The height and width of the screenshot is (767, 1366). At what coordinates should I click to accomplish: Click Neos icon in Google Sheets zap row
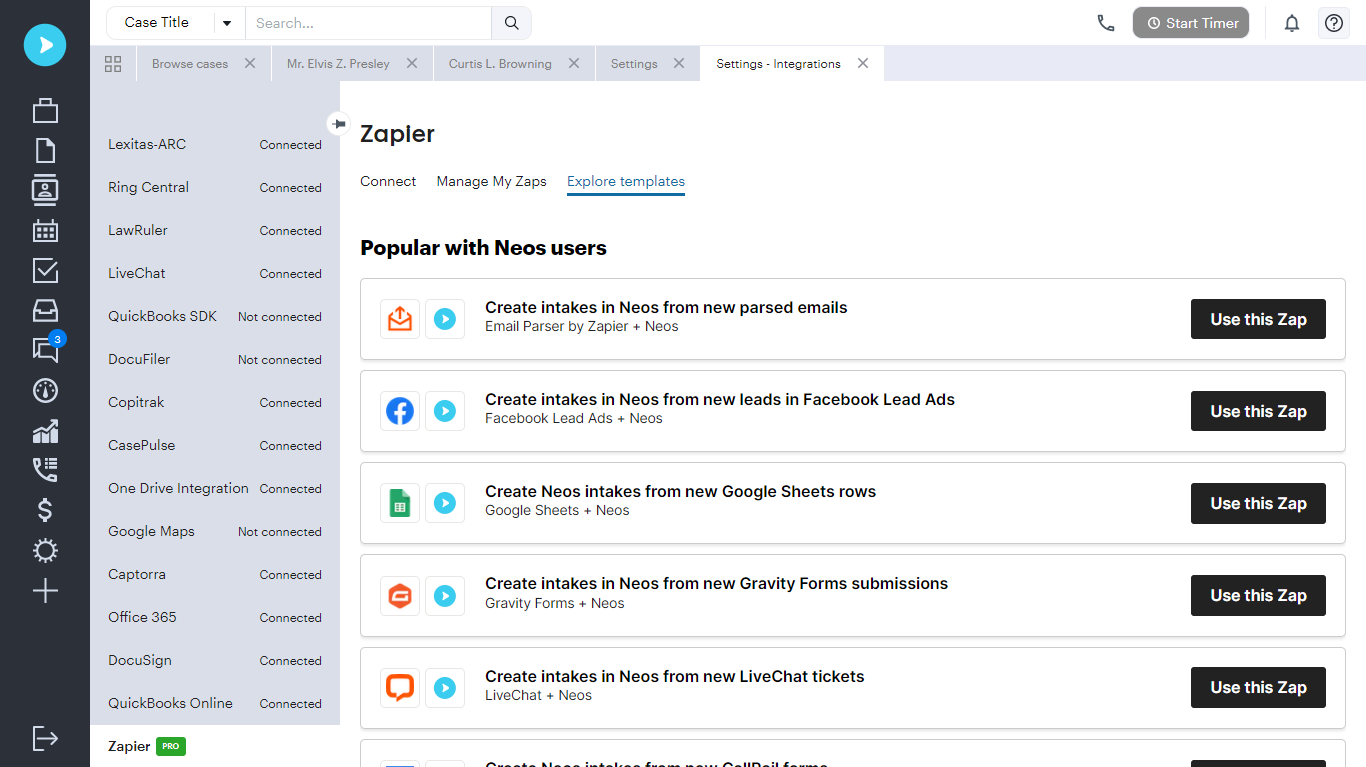click(x=445, y=503)
